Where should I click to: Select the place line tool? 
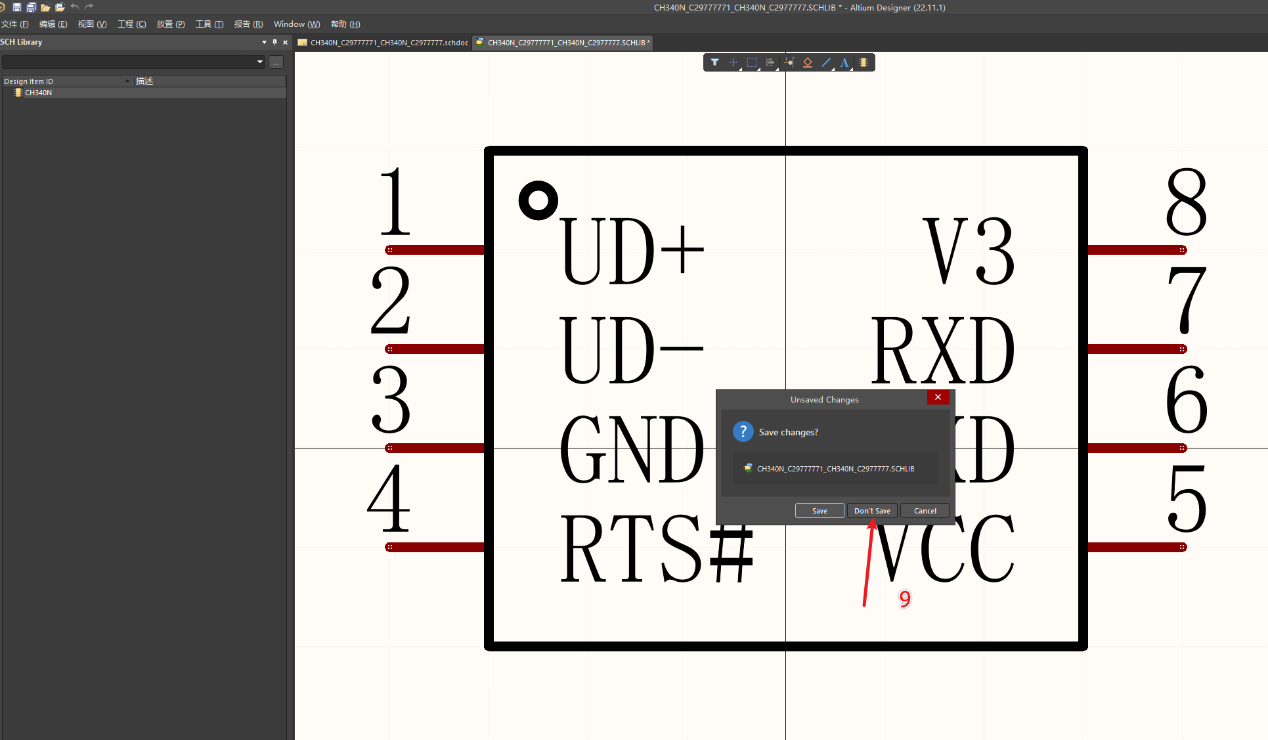[826, 62]
